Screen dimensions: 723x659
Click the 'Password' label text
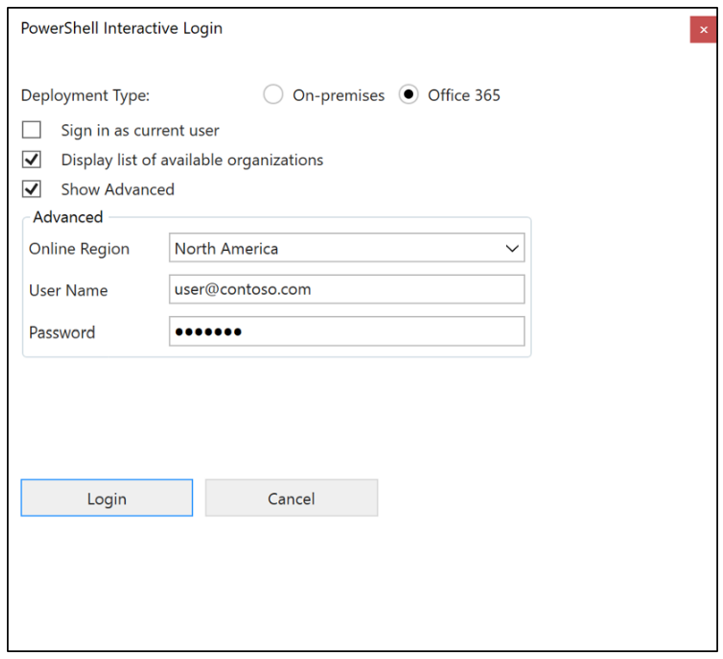tap(62, 332)
